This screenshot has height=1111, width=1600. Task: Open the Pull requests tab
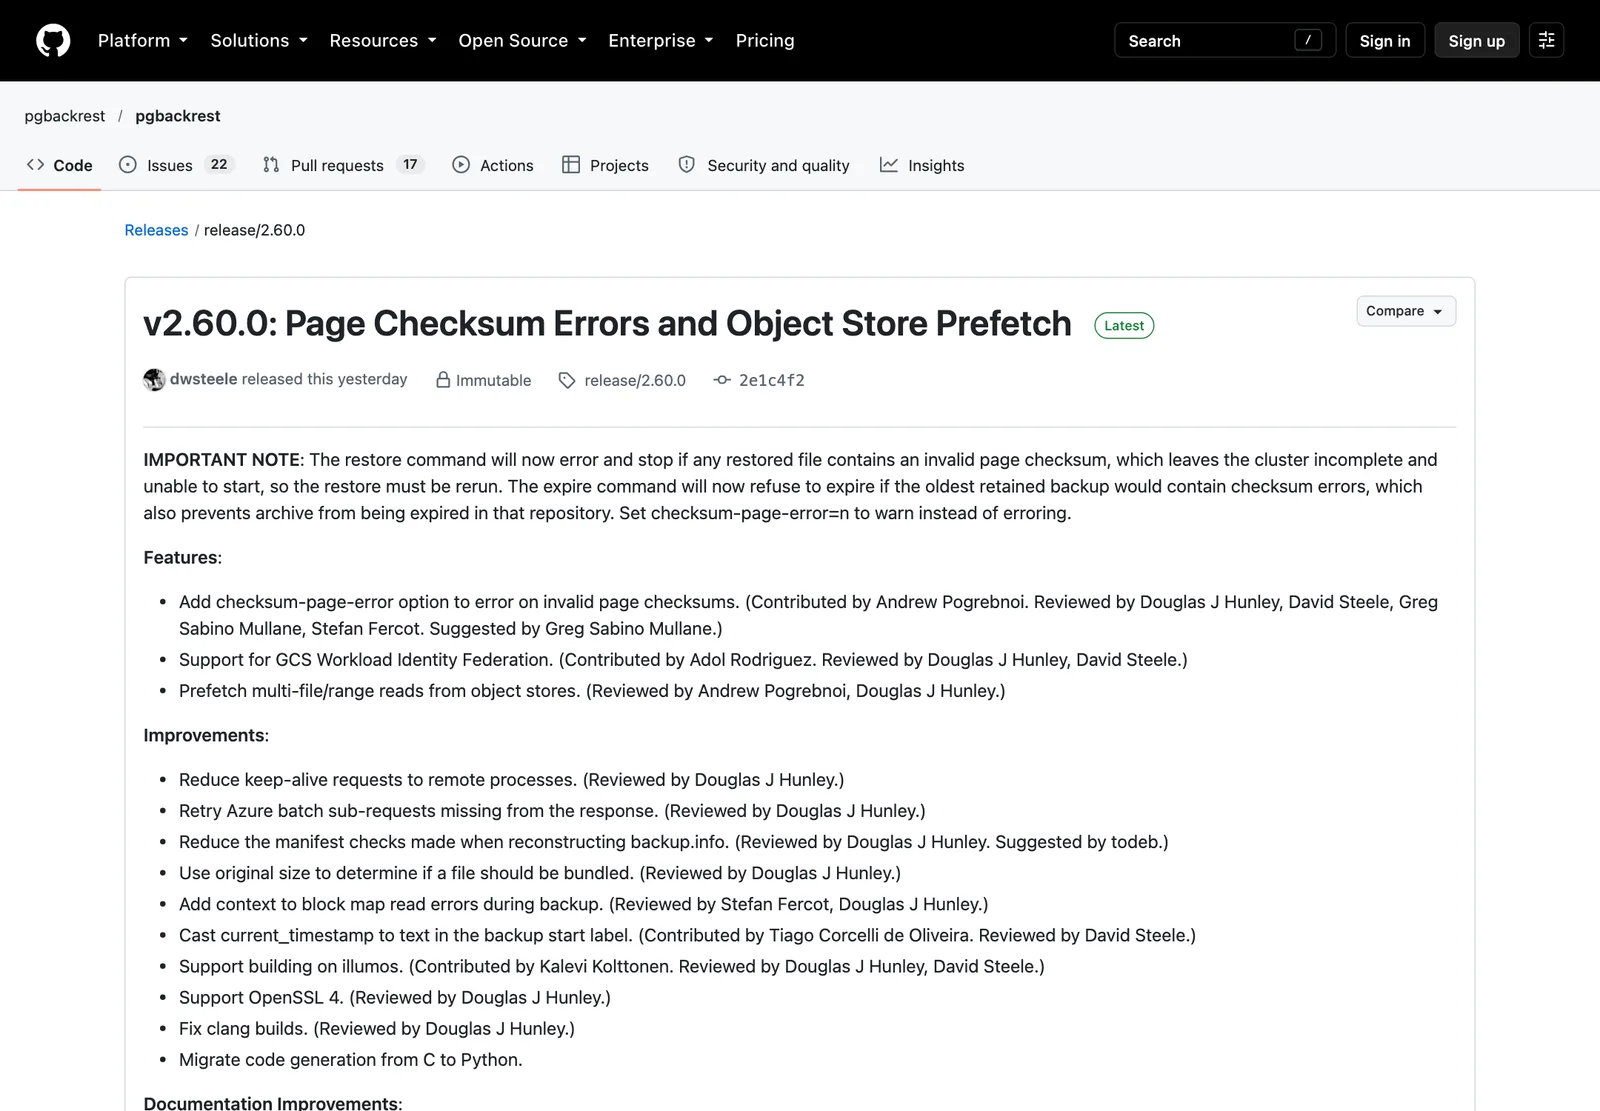[343, 166]
